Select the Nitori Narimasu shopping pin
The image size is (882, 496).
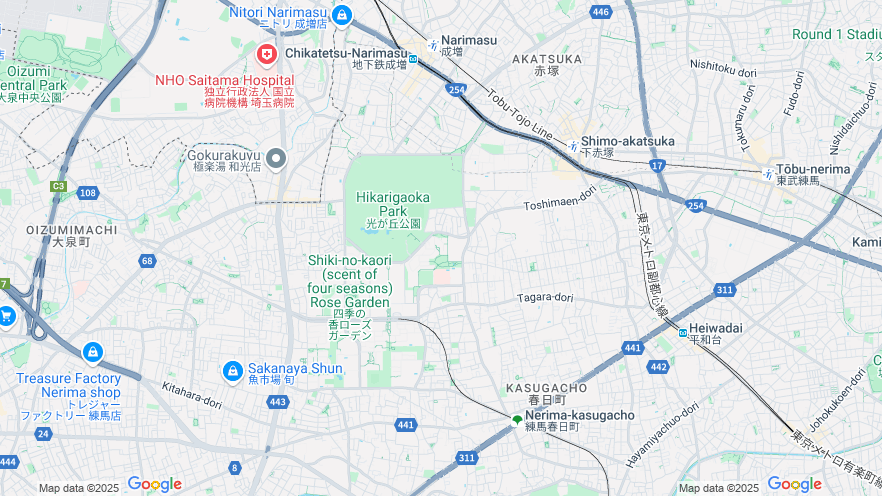(341, 16)
